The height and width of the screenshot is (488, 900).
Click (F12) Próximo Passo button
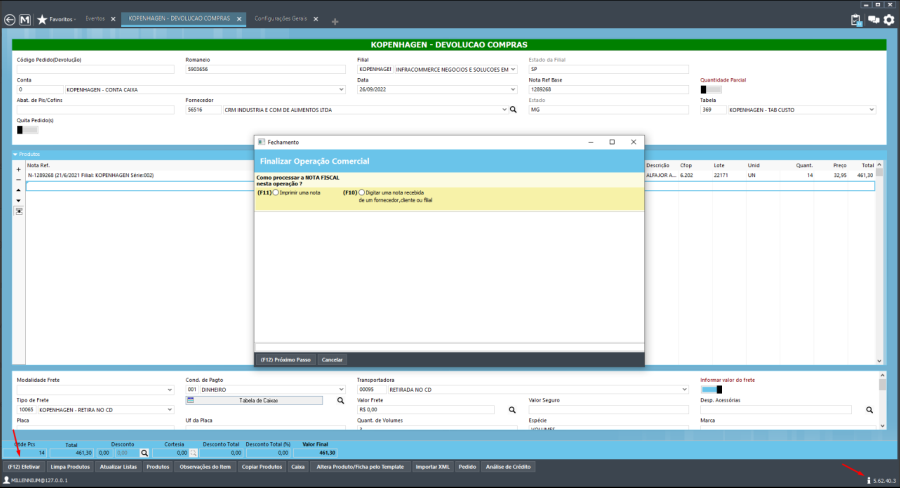point(285,360)
